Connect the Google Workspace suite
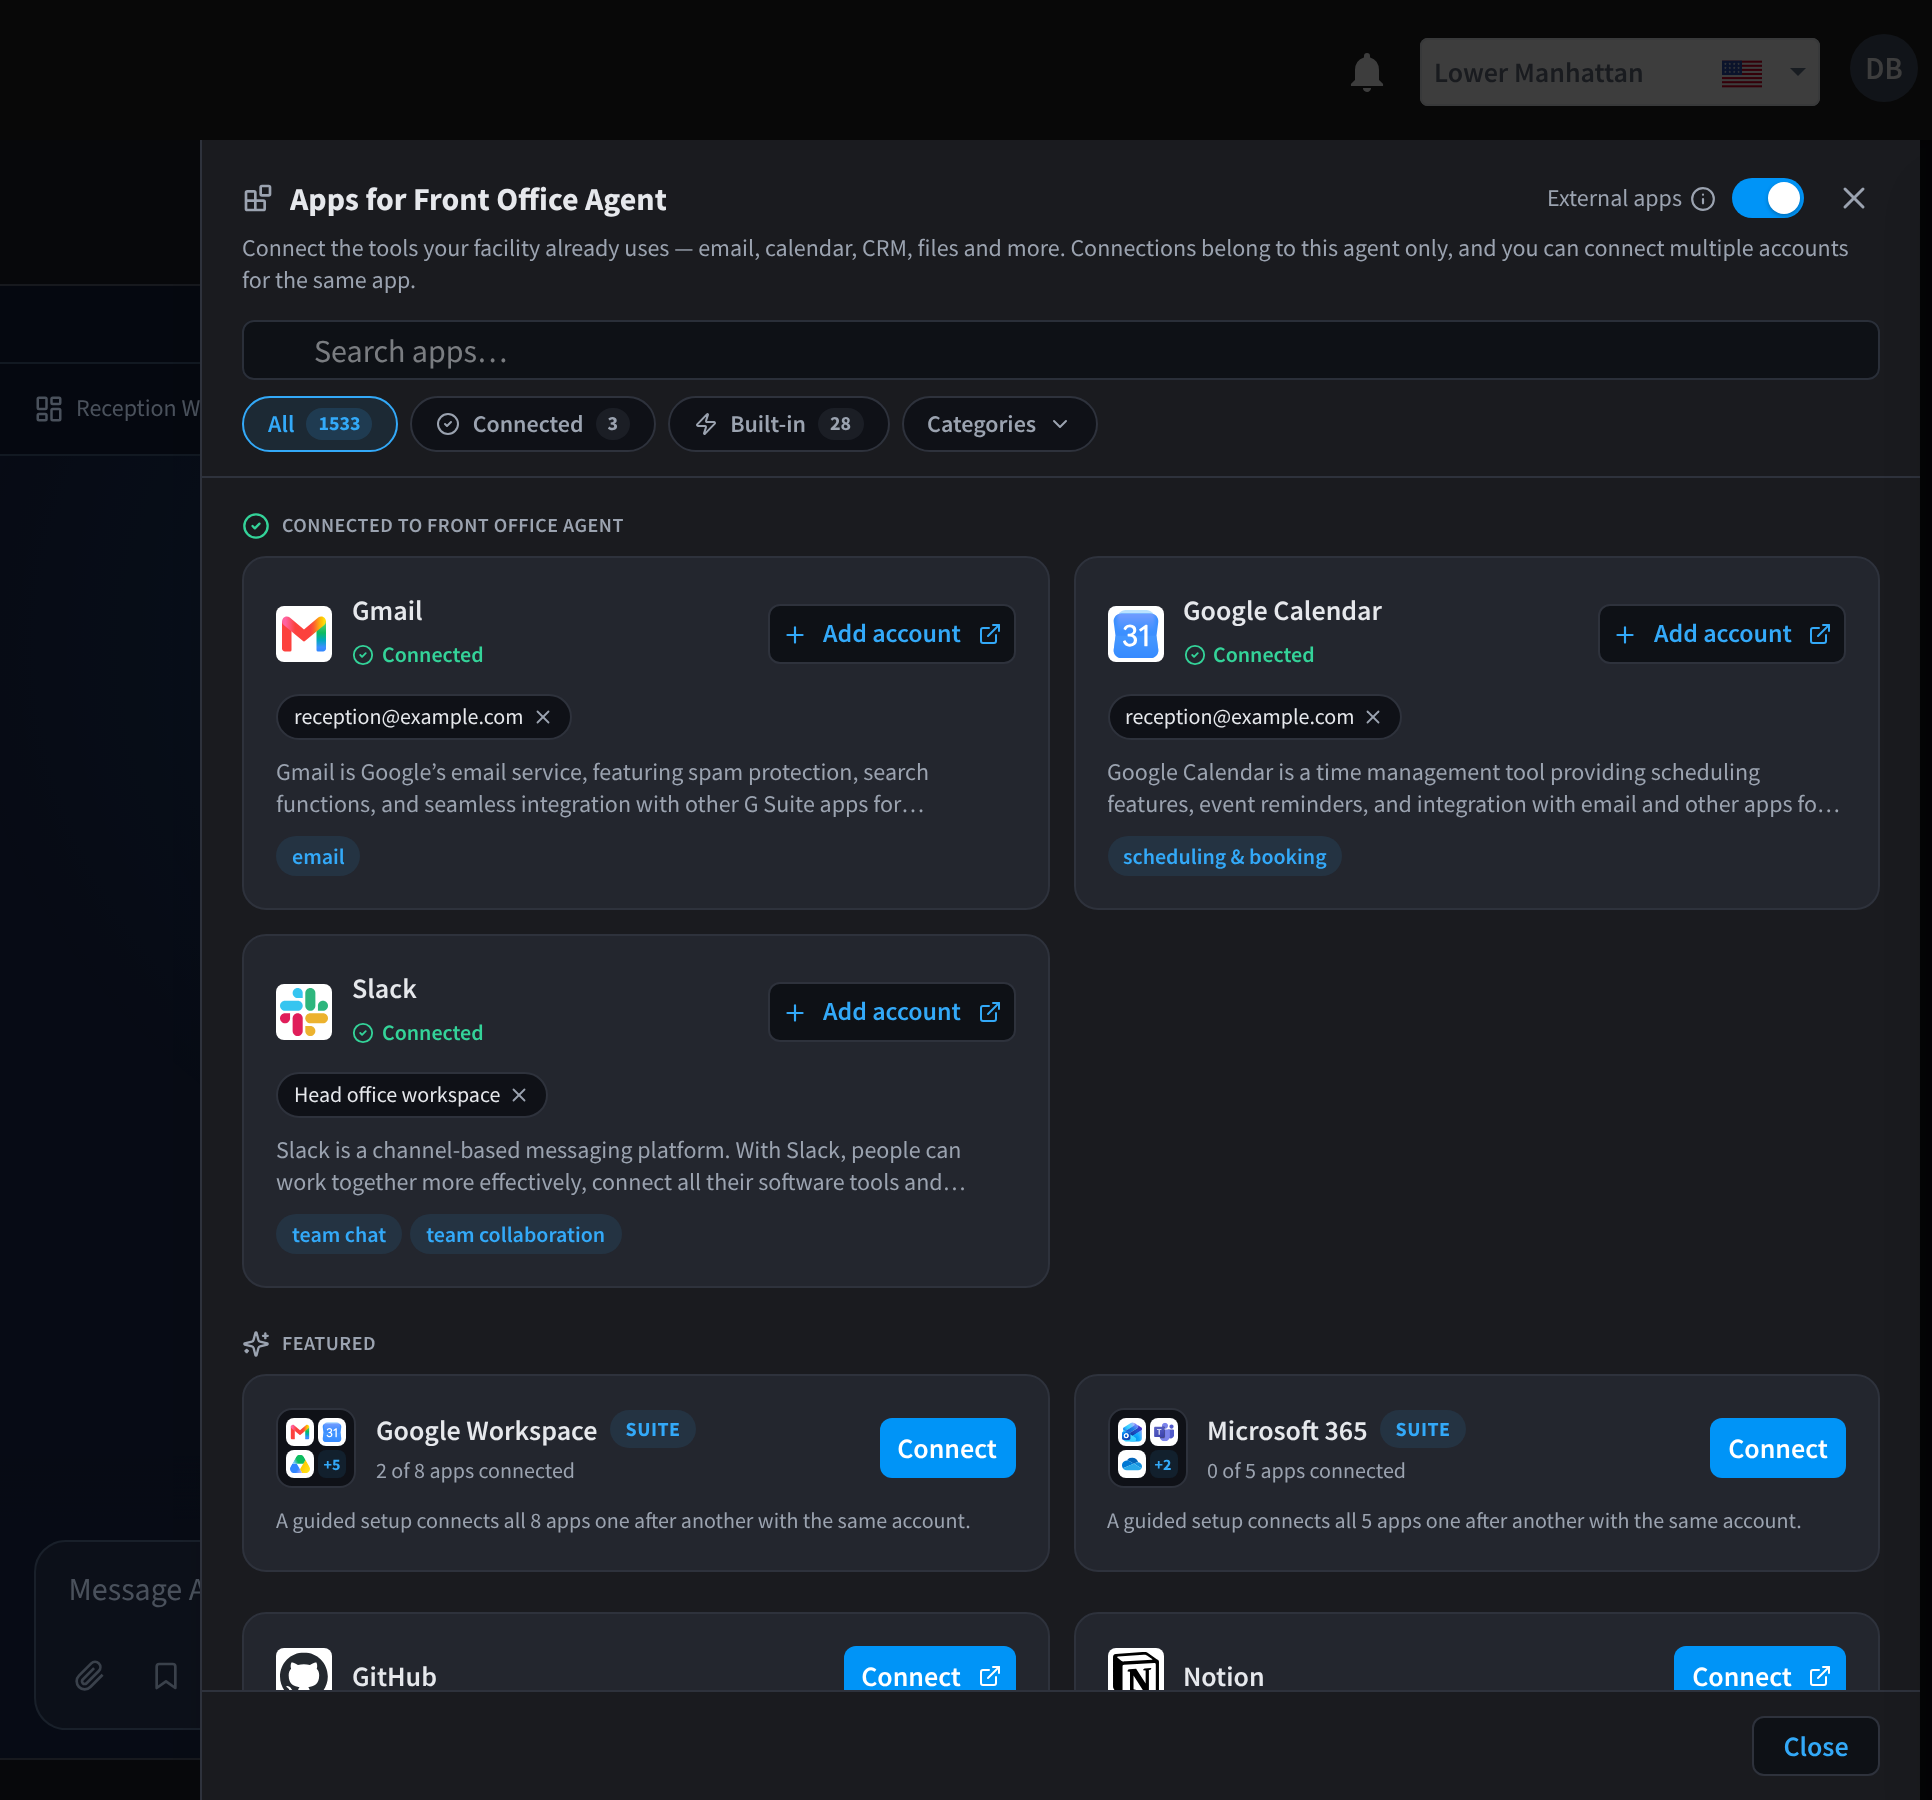Screen dimensions: 1932x1800 pos(947,1448)
